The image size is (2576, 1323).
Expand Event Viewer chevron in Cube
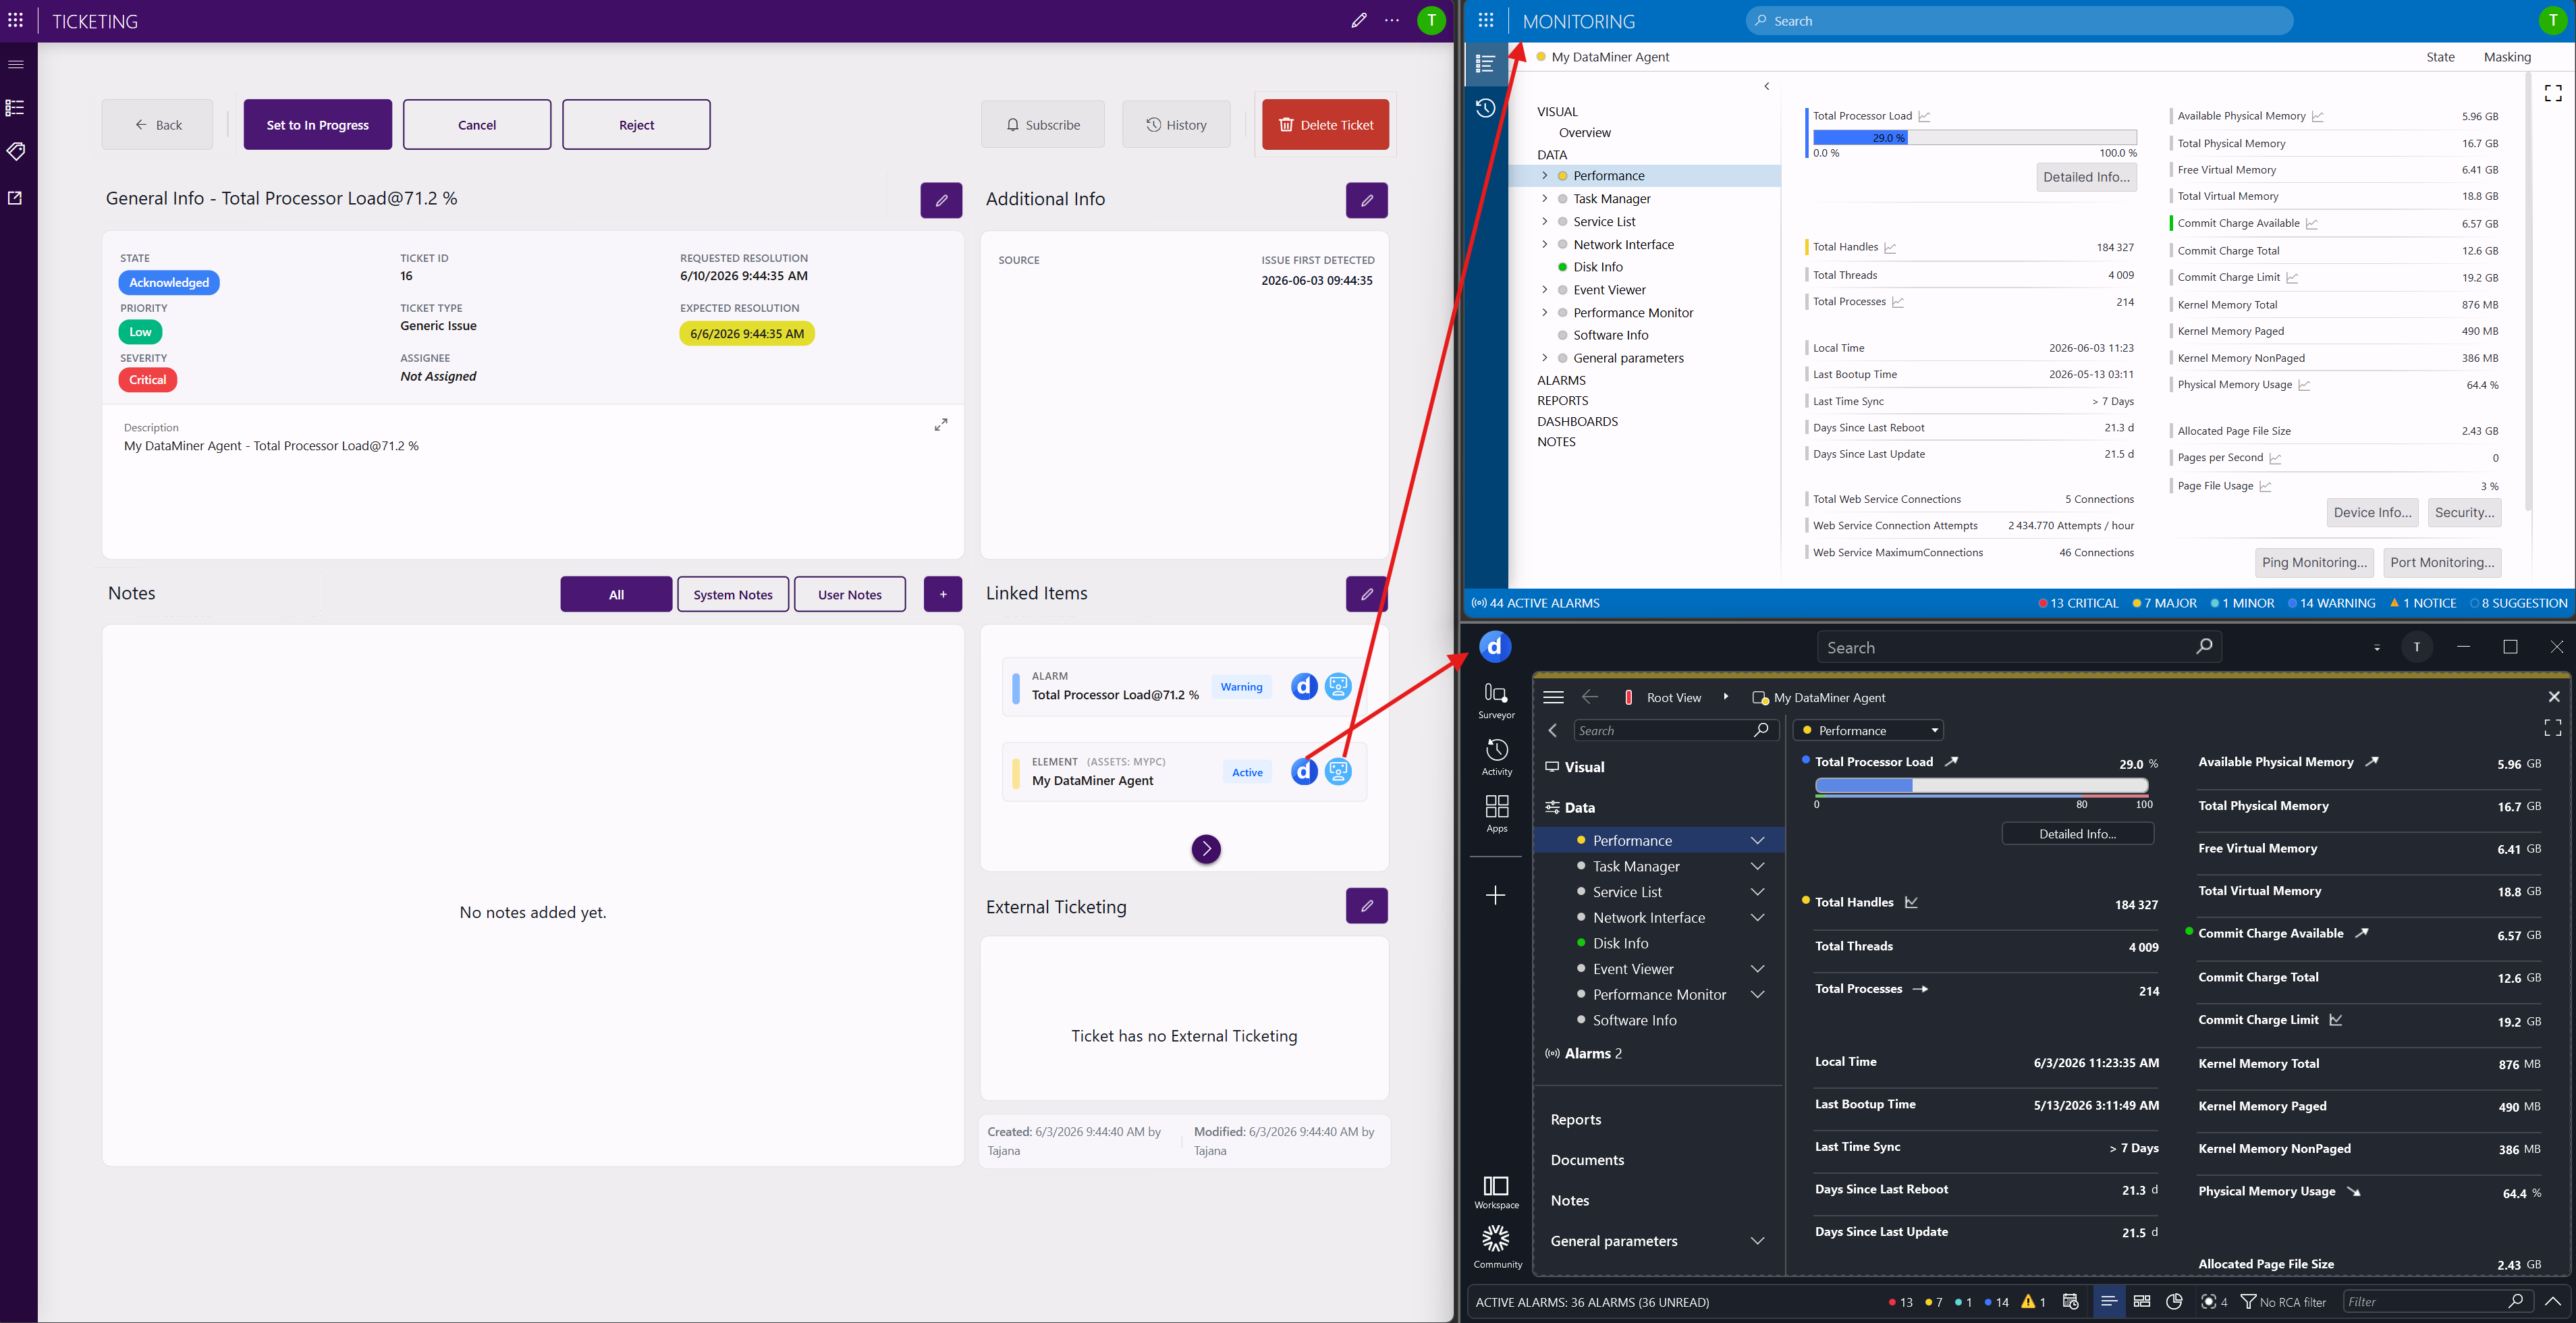(x=1757, y=969)
